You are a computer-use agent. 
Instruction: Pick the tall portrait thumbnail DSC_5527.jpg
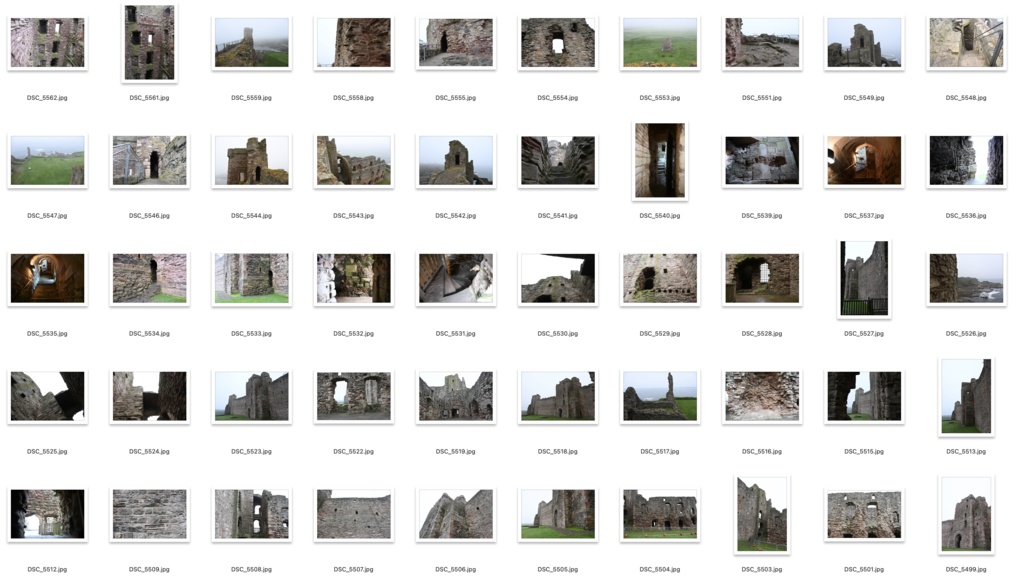point(864,278)
